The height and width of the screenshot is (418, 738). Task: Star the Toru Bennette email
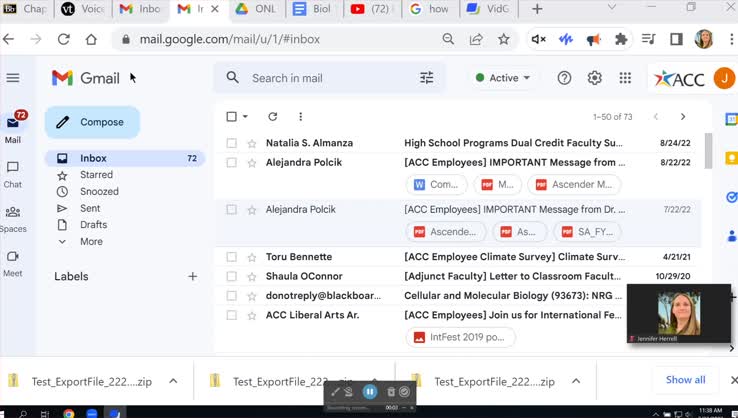[252, 257]
